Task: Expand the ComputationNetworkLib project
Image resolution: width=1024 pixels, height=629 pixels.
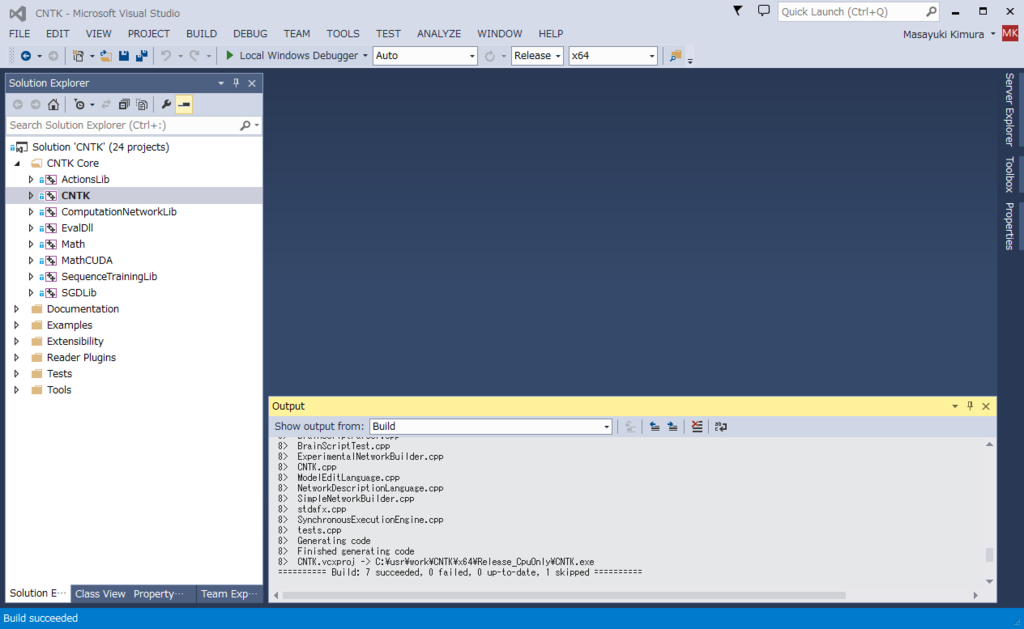Action: (31, 212)
